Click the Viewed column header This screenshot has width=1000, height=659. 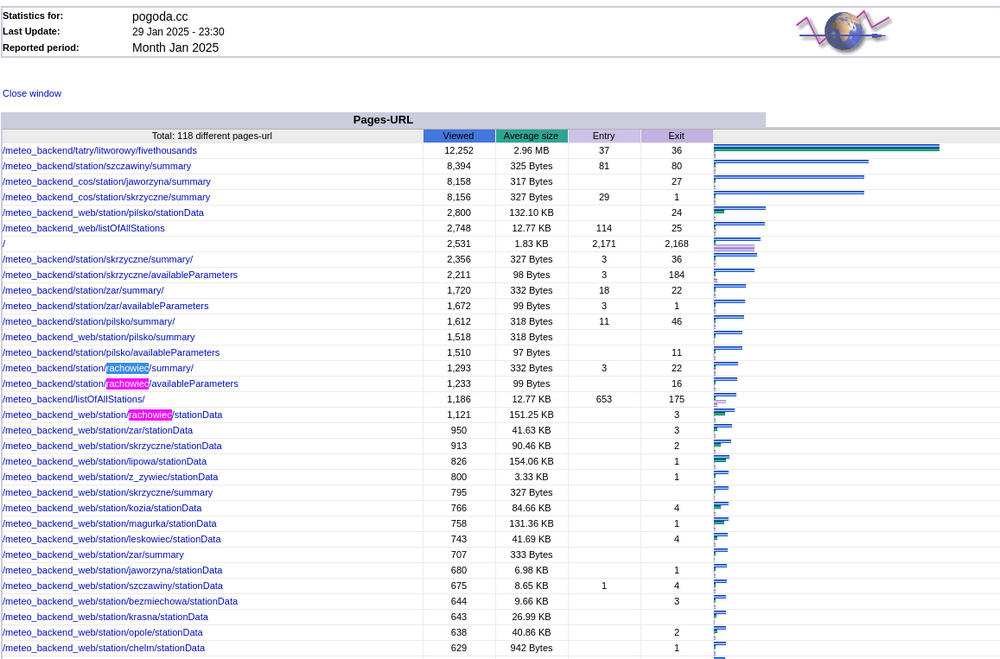pyautogui.click(x=458, y=136)
